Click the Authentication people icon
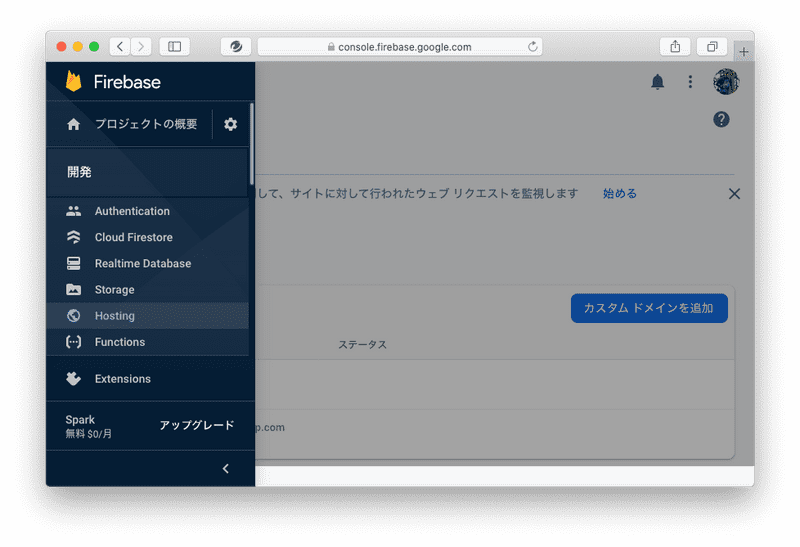Image resolution: width=800 pixels, height=547 pixels. coord(73,211)
